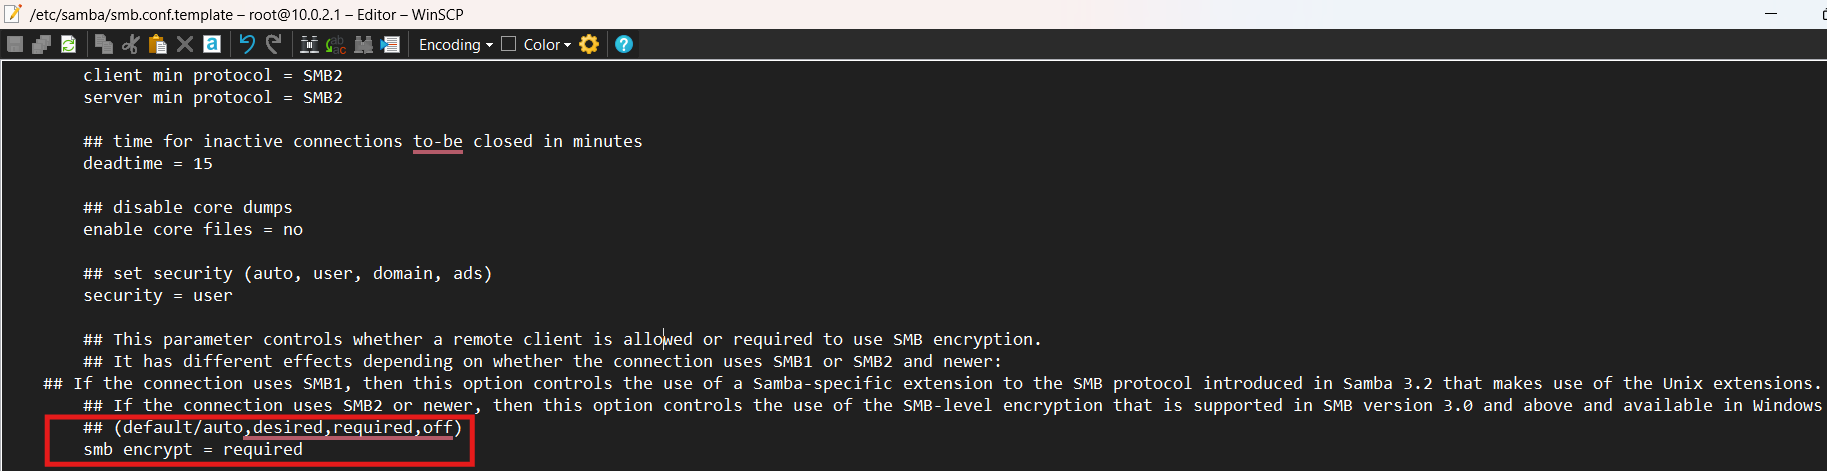Screen dimensions: 1827x471
Task: Click the Save All icon
Action: pos(41,44)
